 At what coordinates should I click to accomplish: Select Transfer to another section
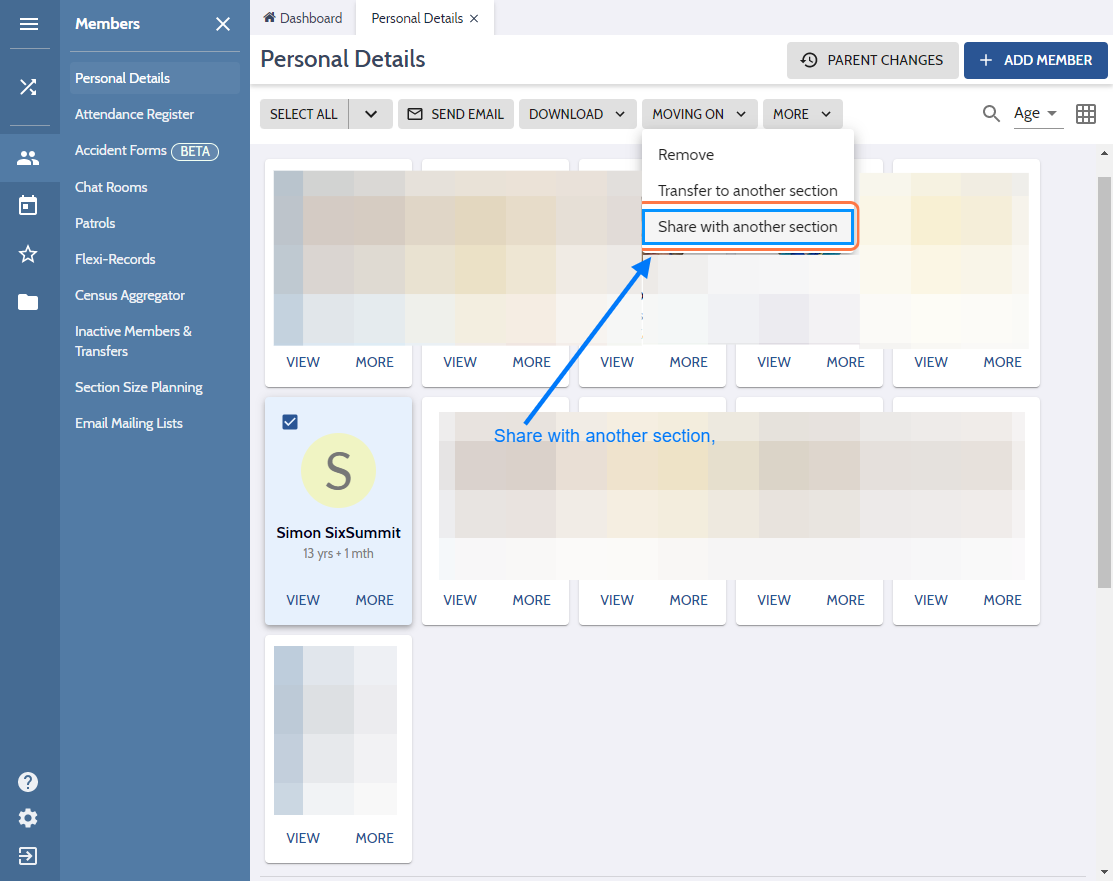(748, 191)
